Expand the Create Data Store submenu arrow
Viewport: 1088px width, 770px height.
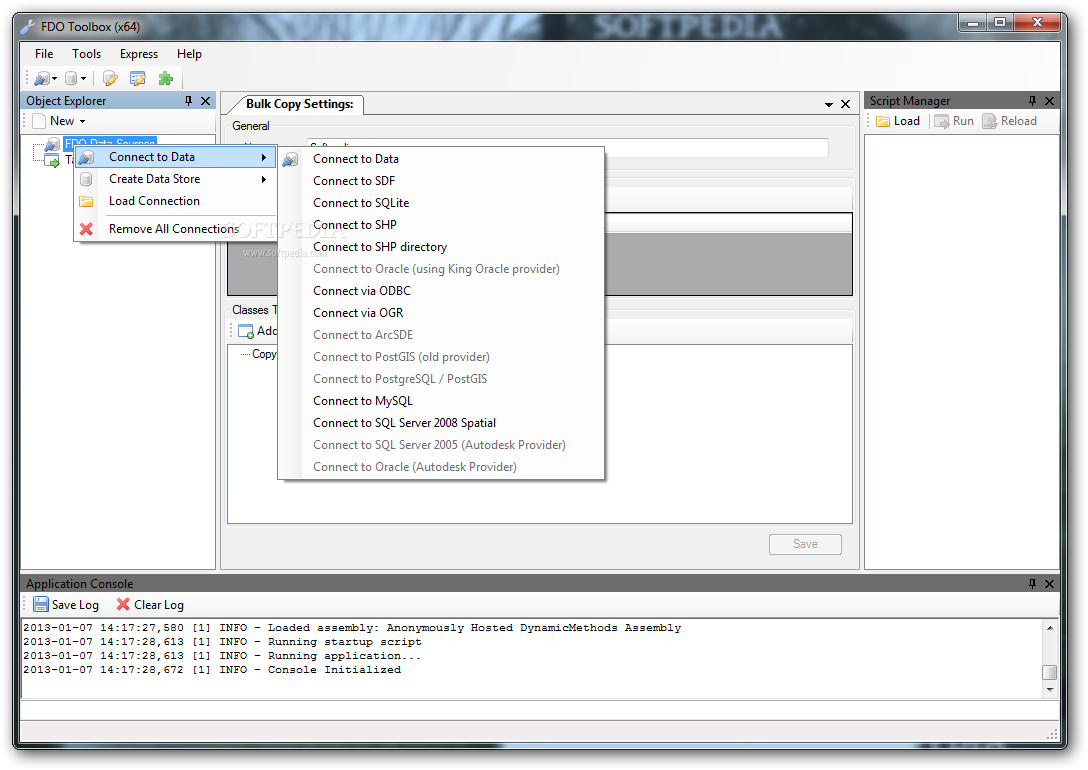tap(264, 180)
